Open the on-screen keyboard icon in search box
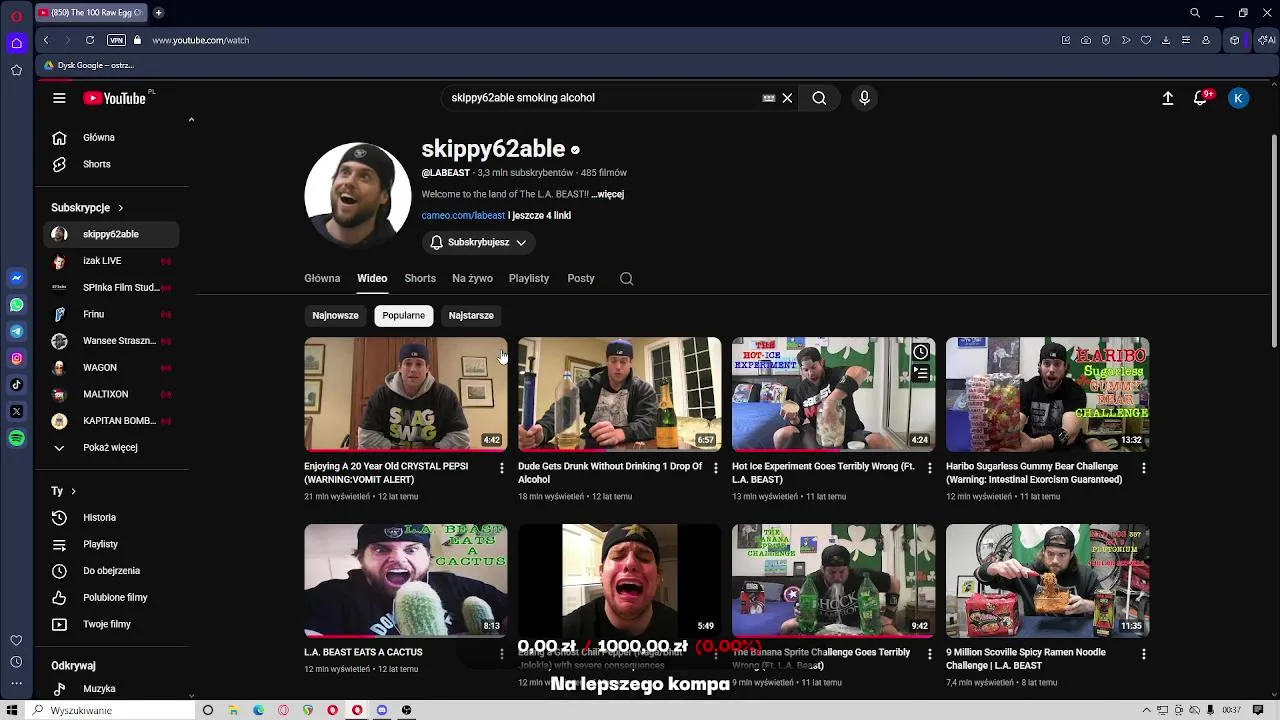 pyautogui.click(x=768, y=98)
